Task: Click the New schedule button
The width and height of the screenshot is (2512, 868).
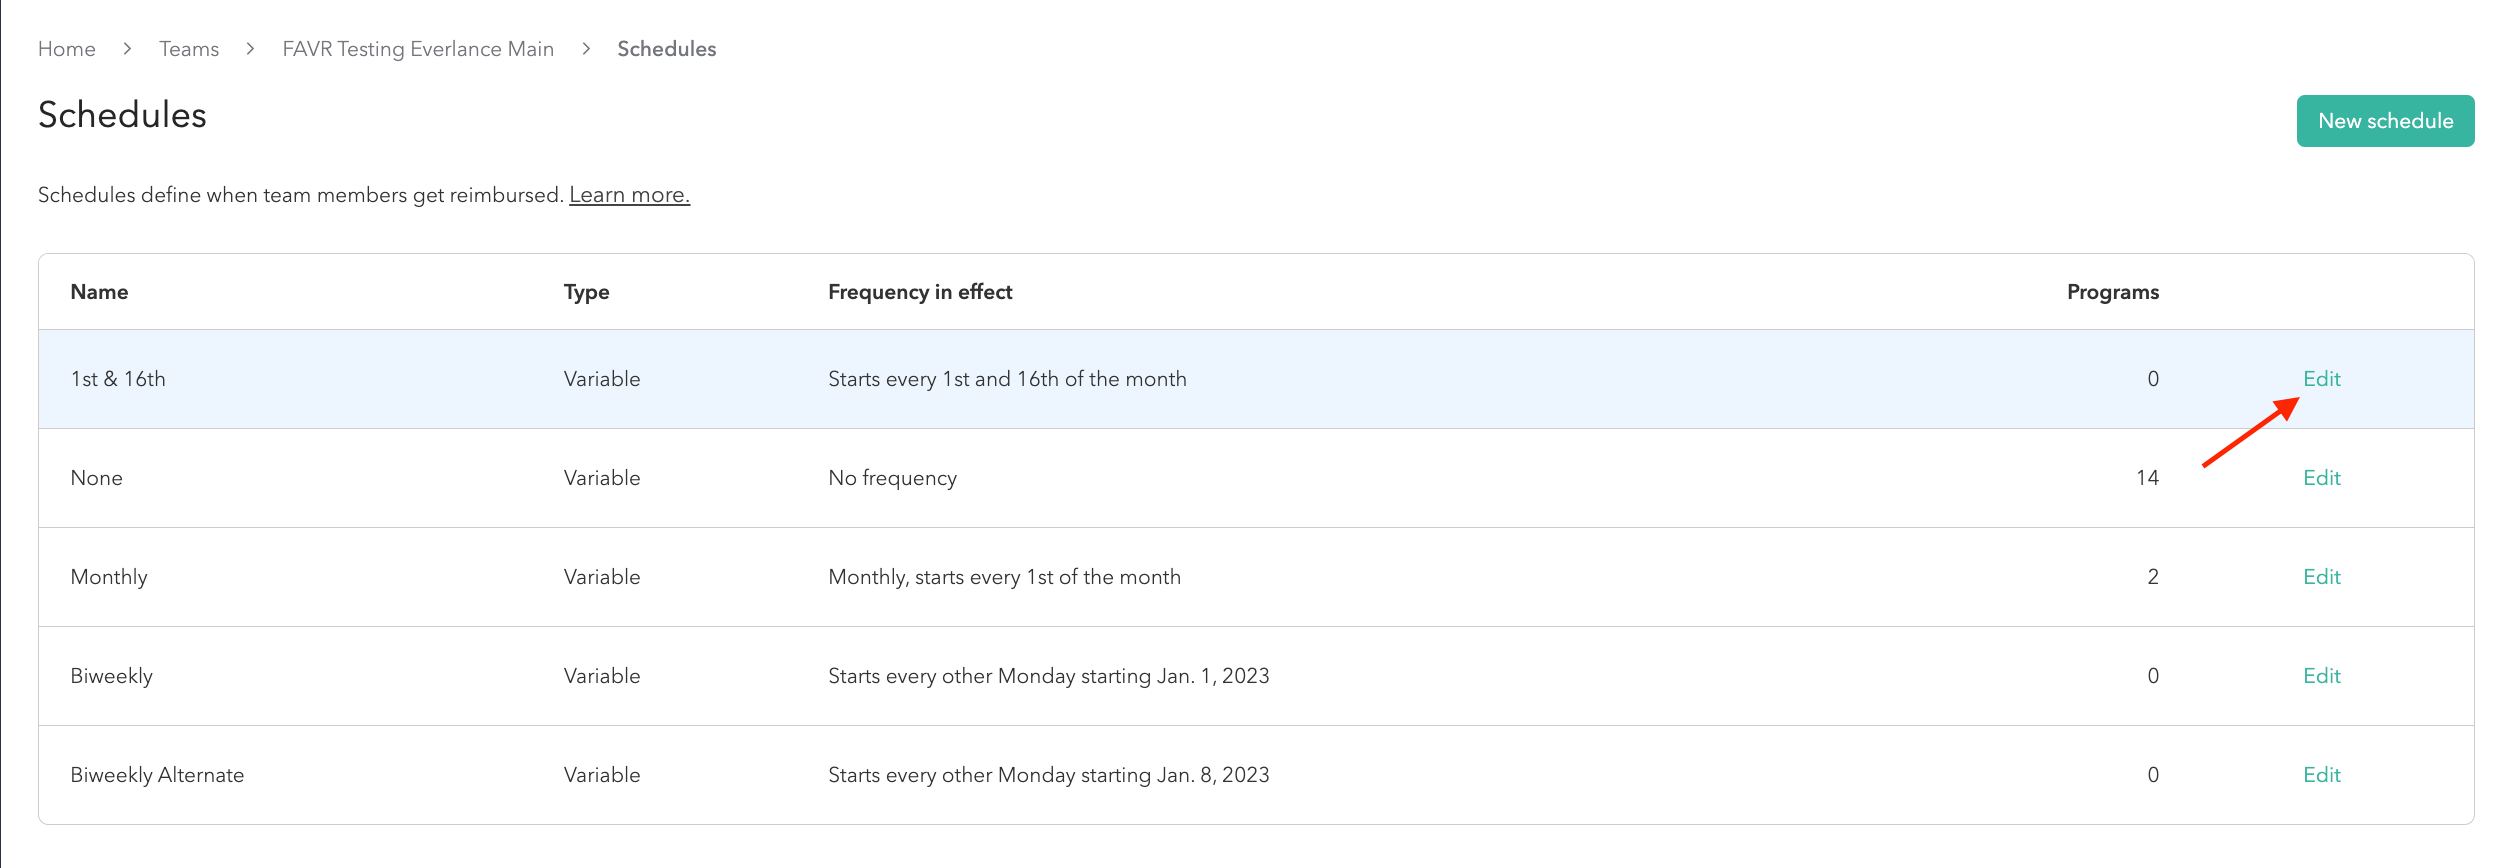Action: (2385, 120)
